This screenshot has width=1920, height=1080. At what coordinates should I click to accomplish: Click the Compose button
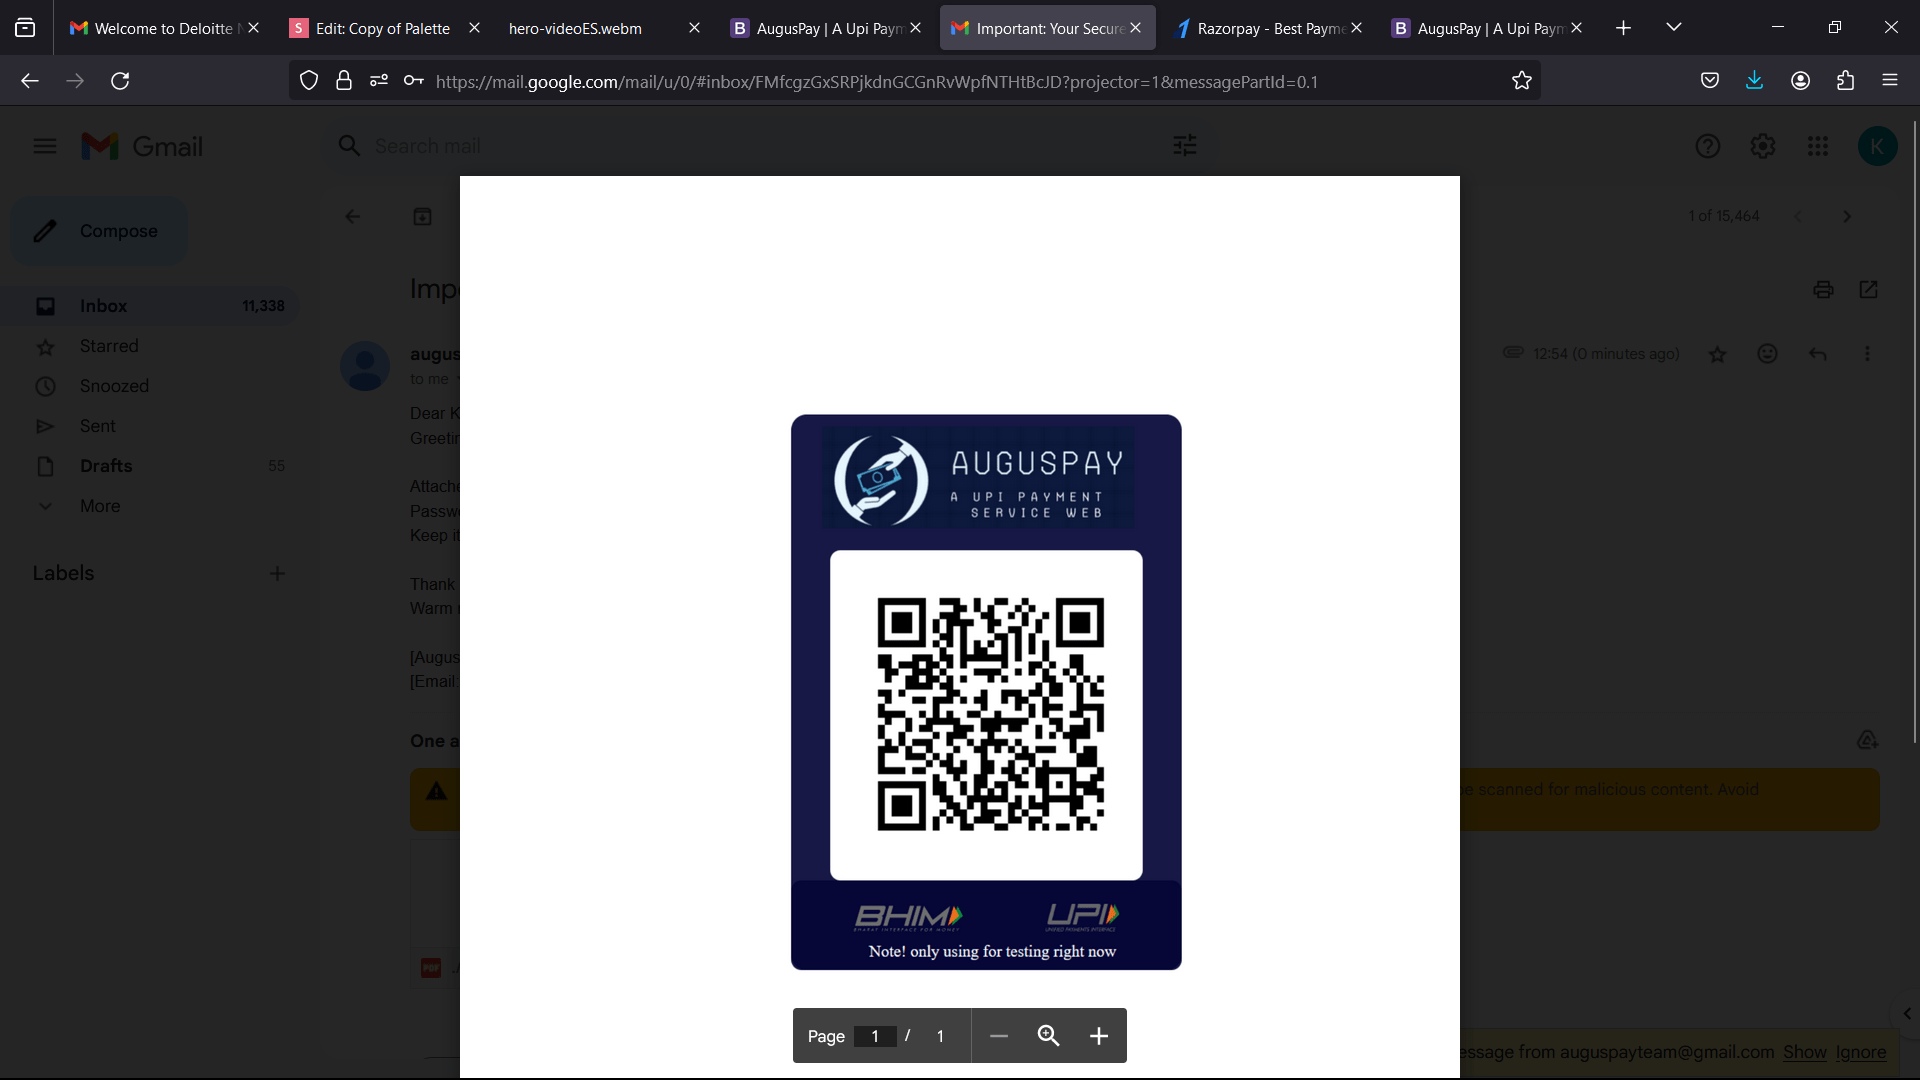click(99, 231)
